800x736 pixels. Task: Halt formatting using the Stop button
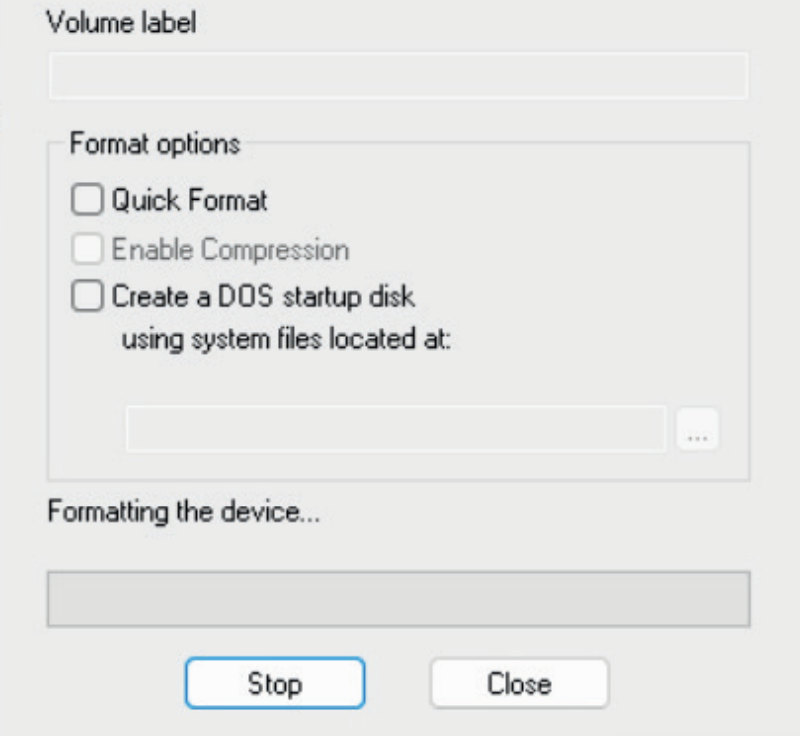275,684
